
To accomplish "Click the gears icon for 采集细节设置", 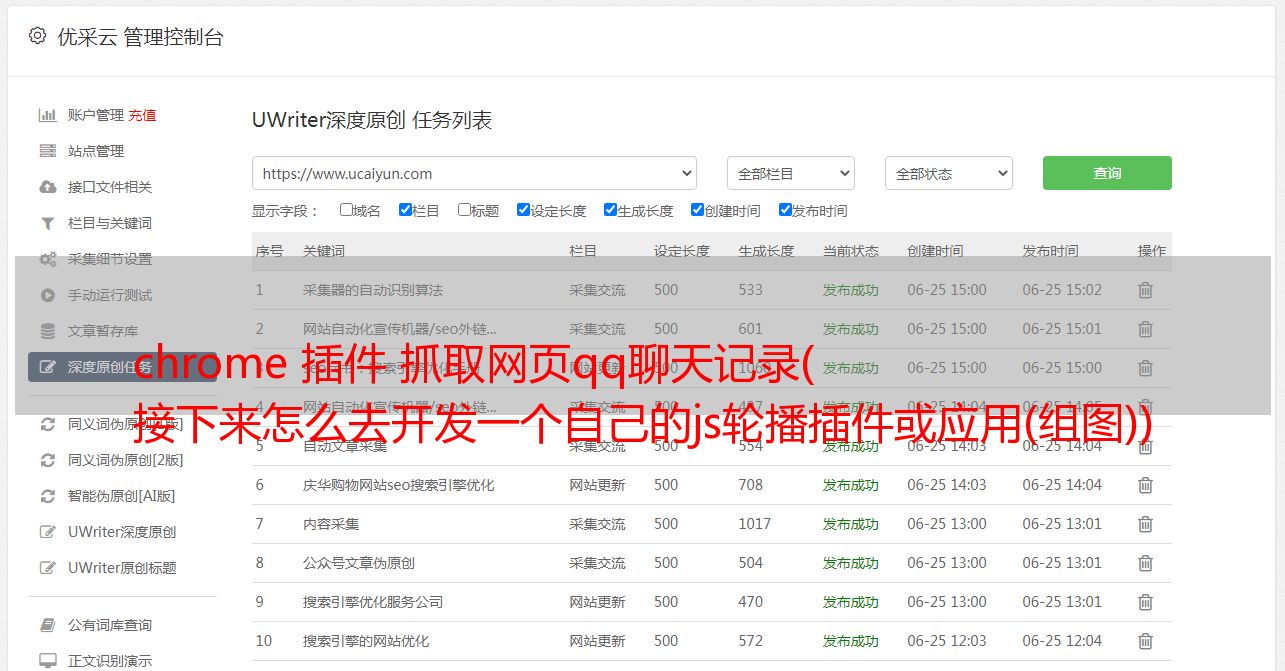I will [x=47, y=259].
